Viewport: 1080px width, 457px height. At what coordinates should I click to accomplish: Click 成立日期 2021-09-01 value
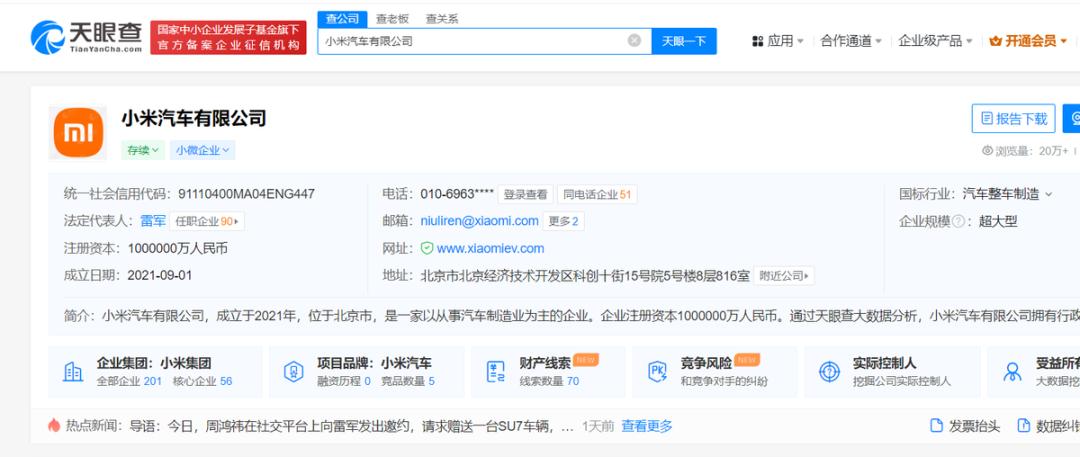160,276
